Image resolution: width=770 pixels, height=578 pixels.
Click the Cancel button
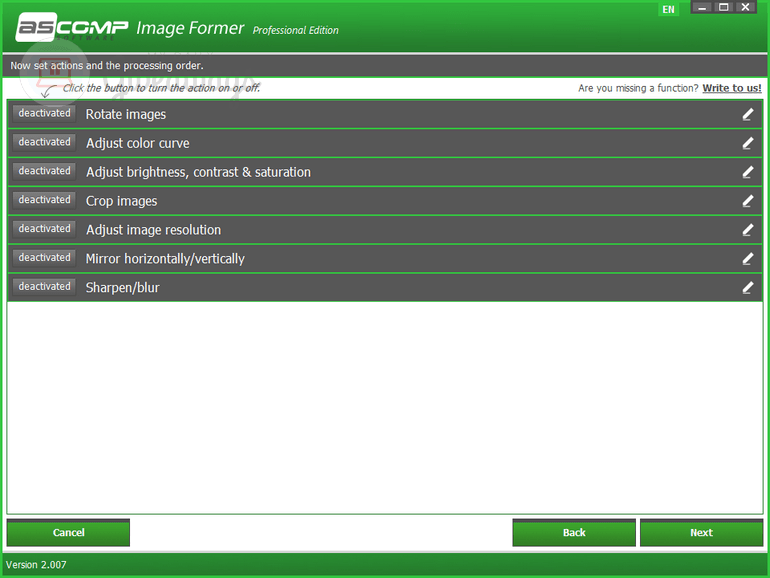[68, 533]
